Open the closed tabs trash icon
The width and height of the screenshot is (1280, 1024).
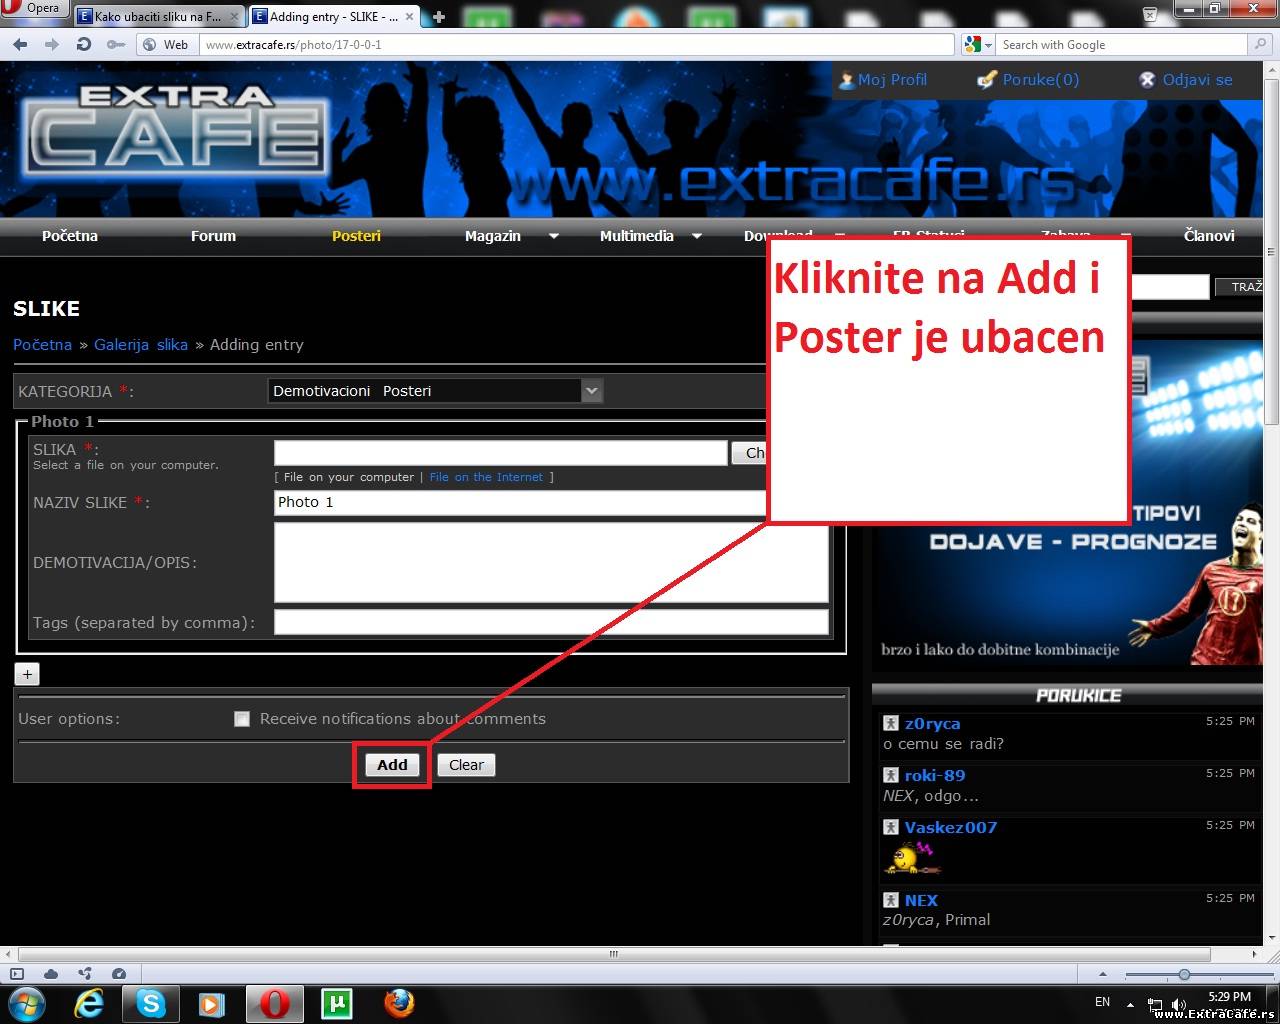coord(1151,14)
